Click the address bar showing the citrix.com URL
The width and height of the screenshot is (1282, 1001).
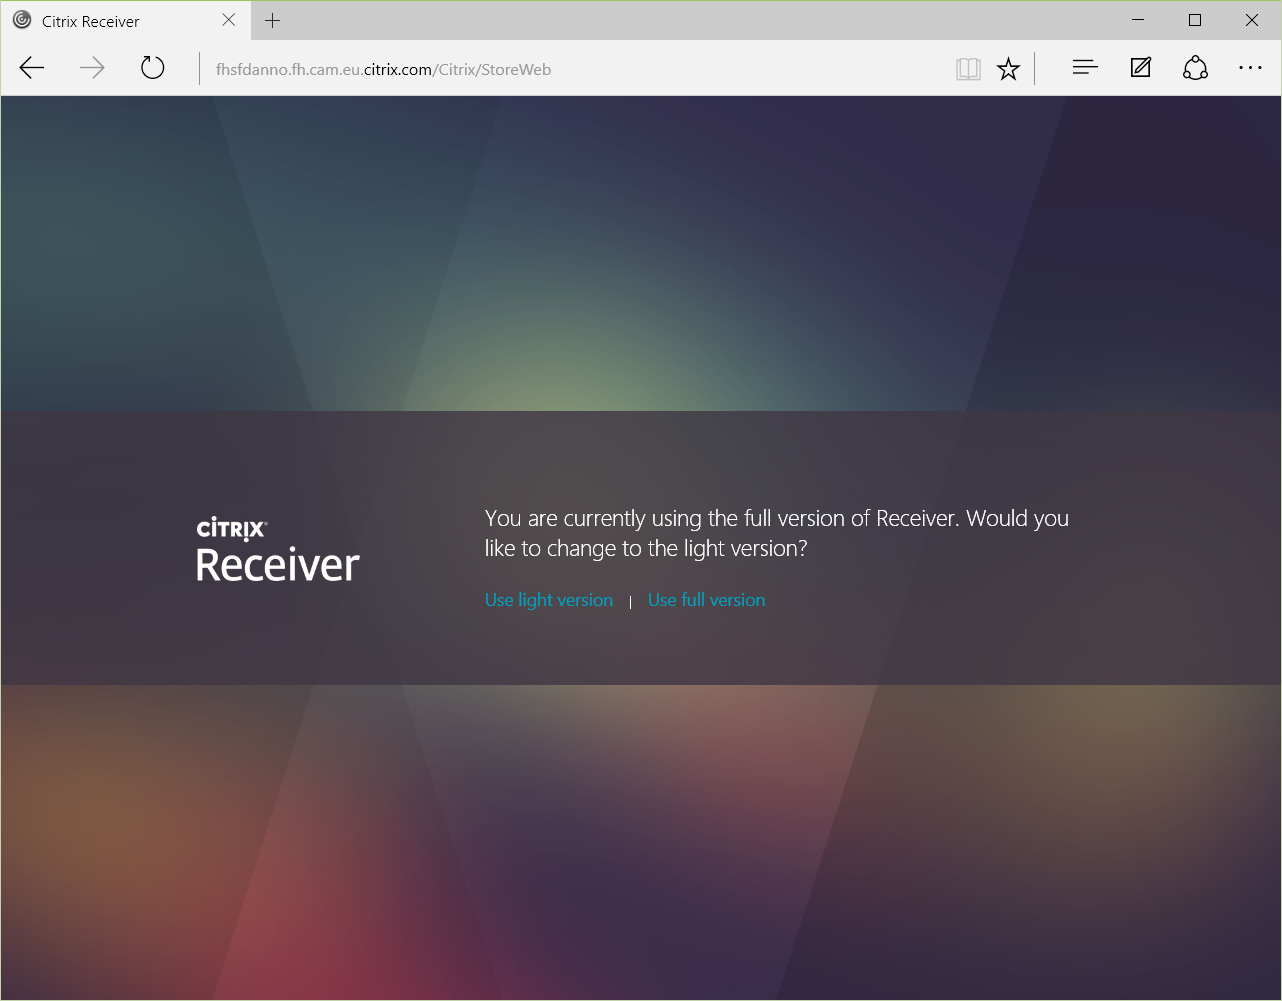click(x=500, y=69)
